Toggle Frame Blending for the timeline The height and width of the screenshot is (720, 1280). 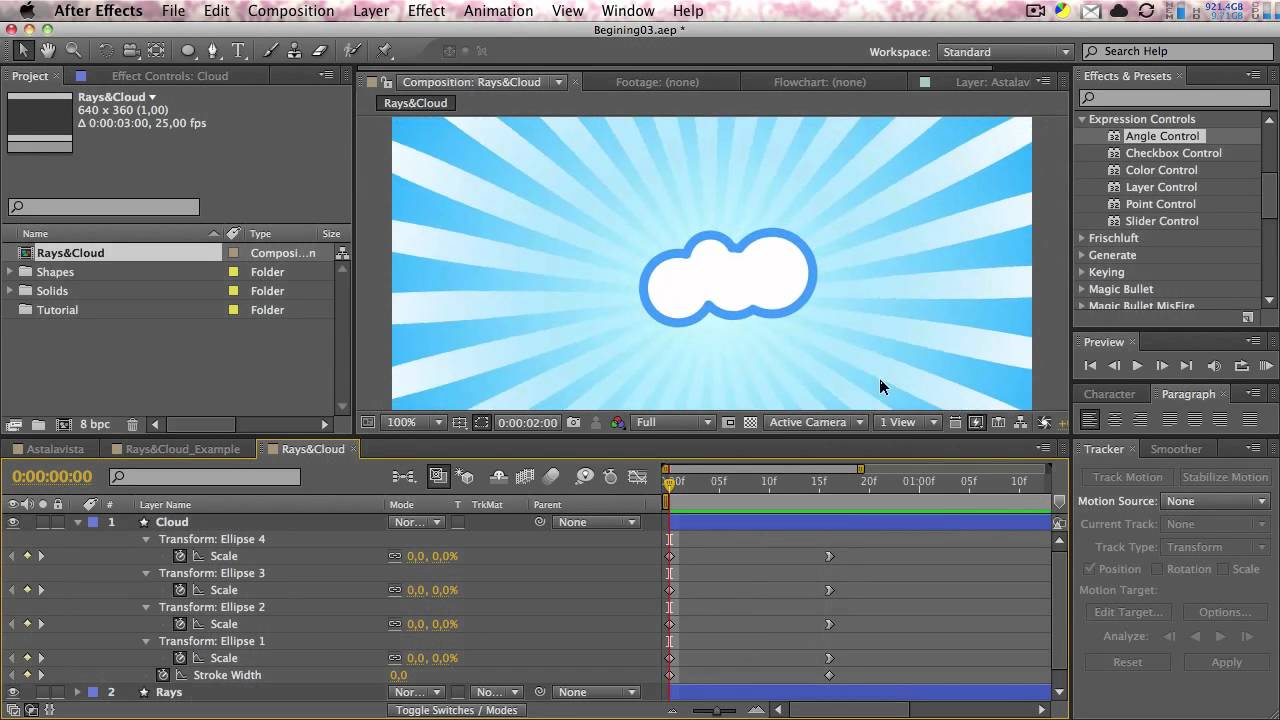525,477
